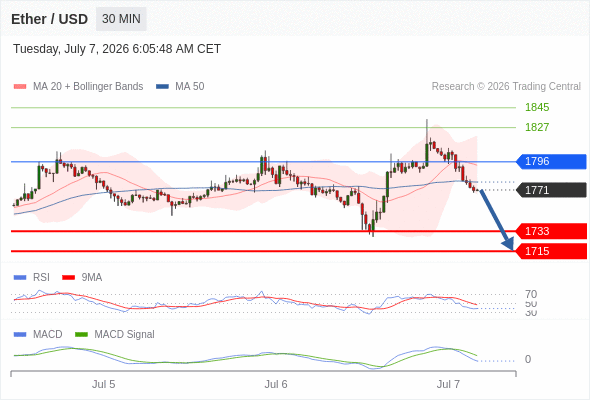Viewport: 590px width, 400px height.
Task: Click the 1845 resistance level label
Action: coord(537,107)
